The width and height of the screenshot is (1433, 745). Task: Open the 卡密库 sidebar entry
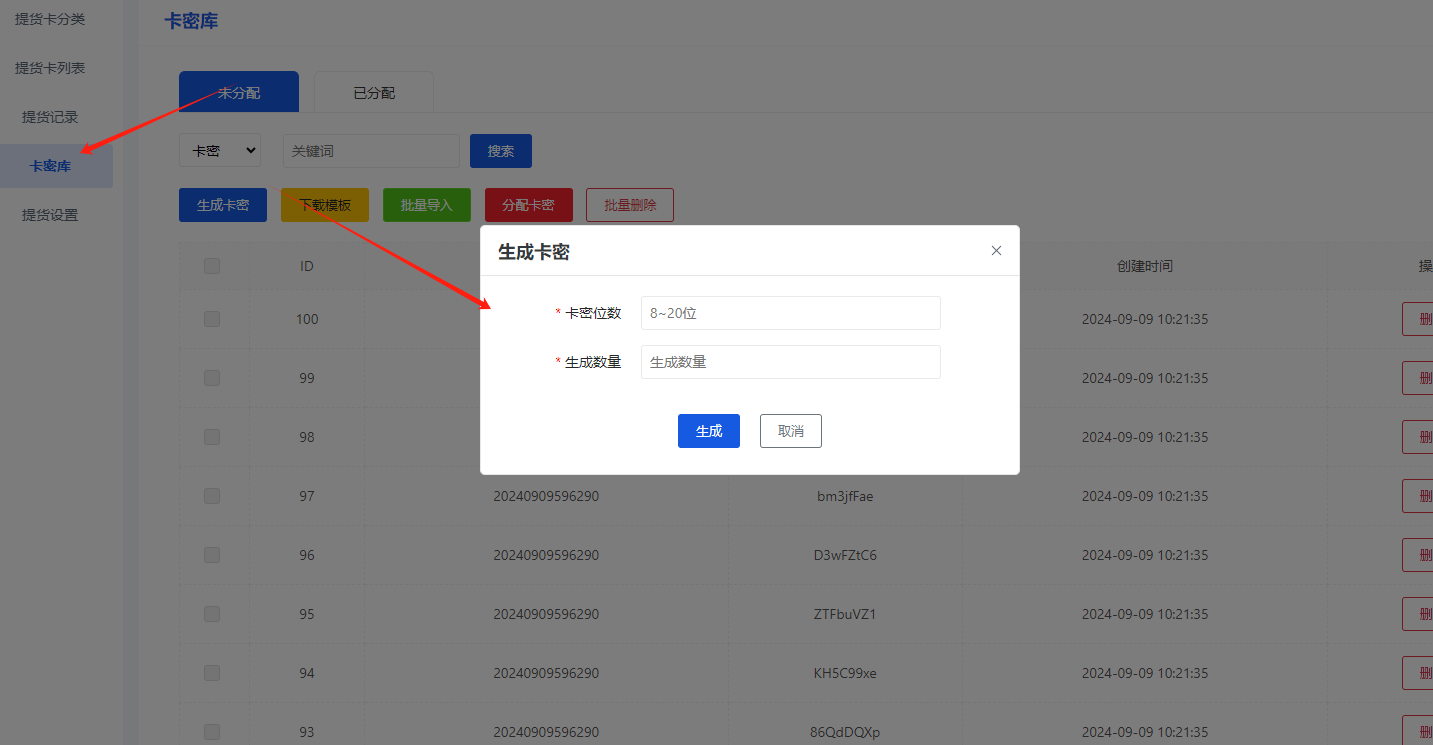[48, 165]
